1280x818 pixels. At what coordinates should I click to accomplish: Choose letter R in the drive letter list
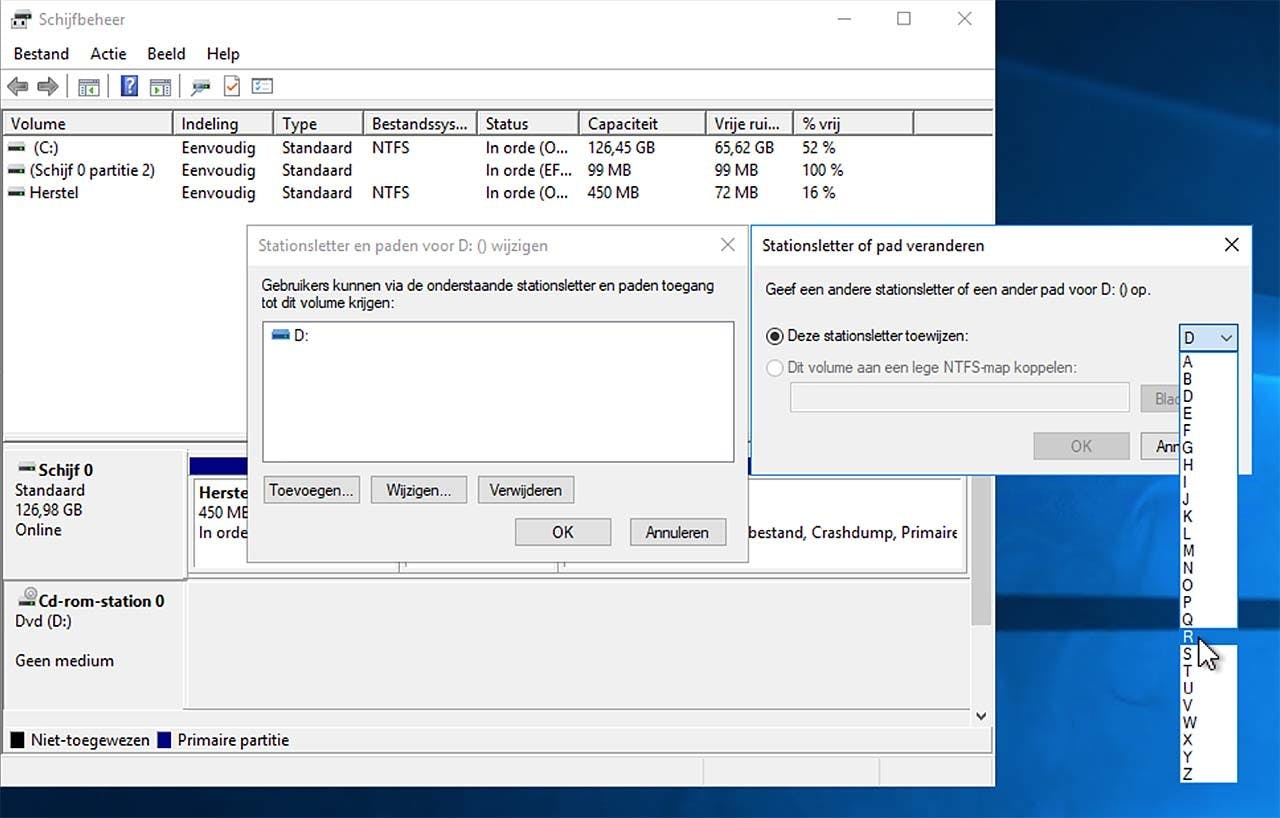pos(1188,637)
